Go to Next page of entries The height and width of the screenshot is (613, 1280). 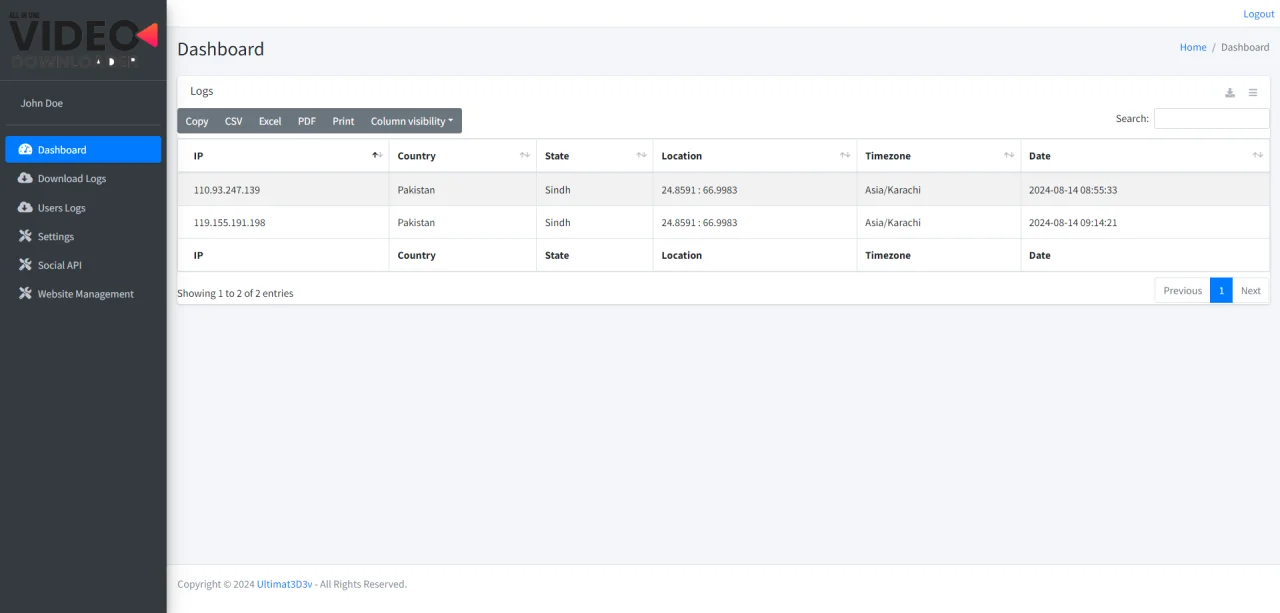pyautogui.click(x=1251, y=290)
